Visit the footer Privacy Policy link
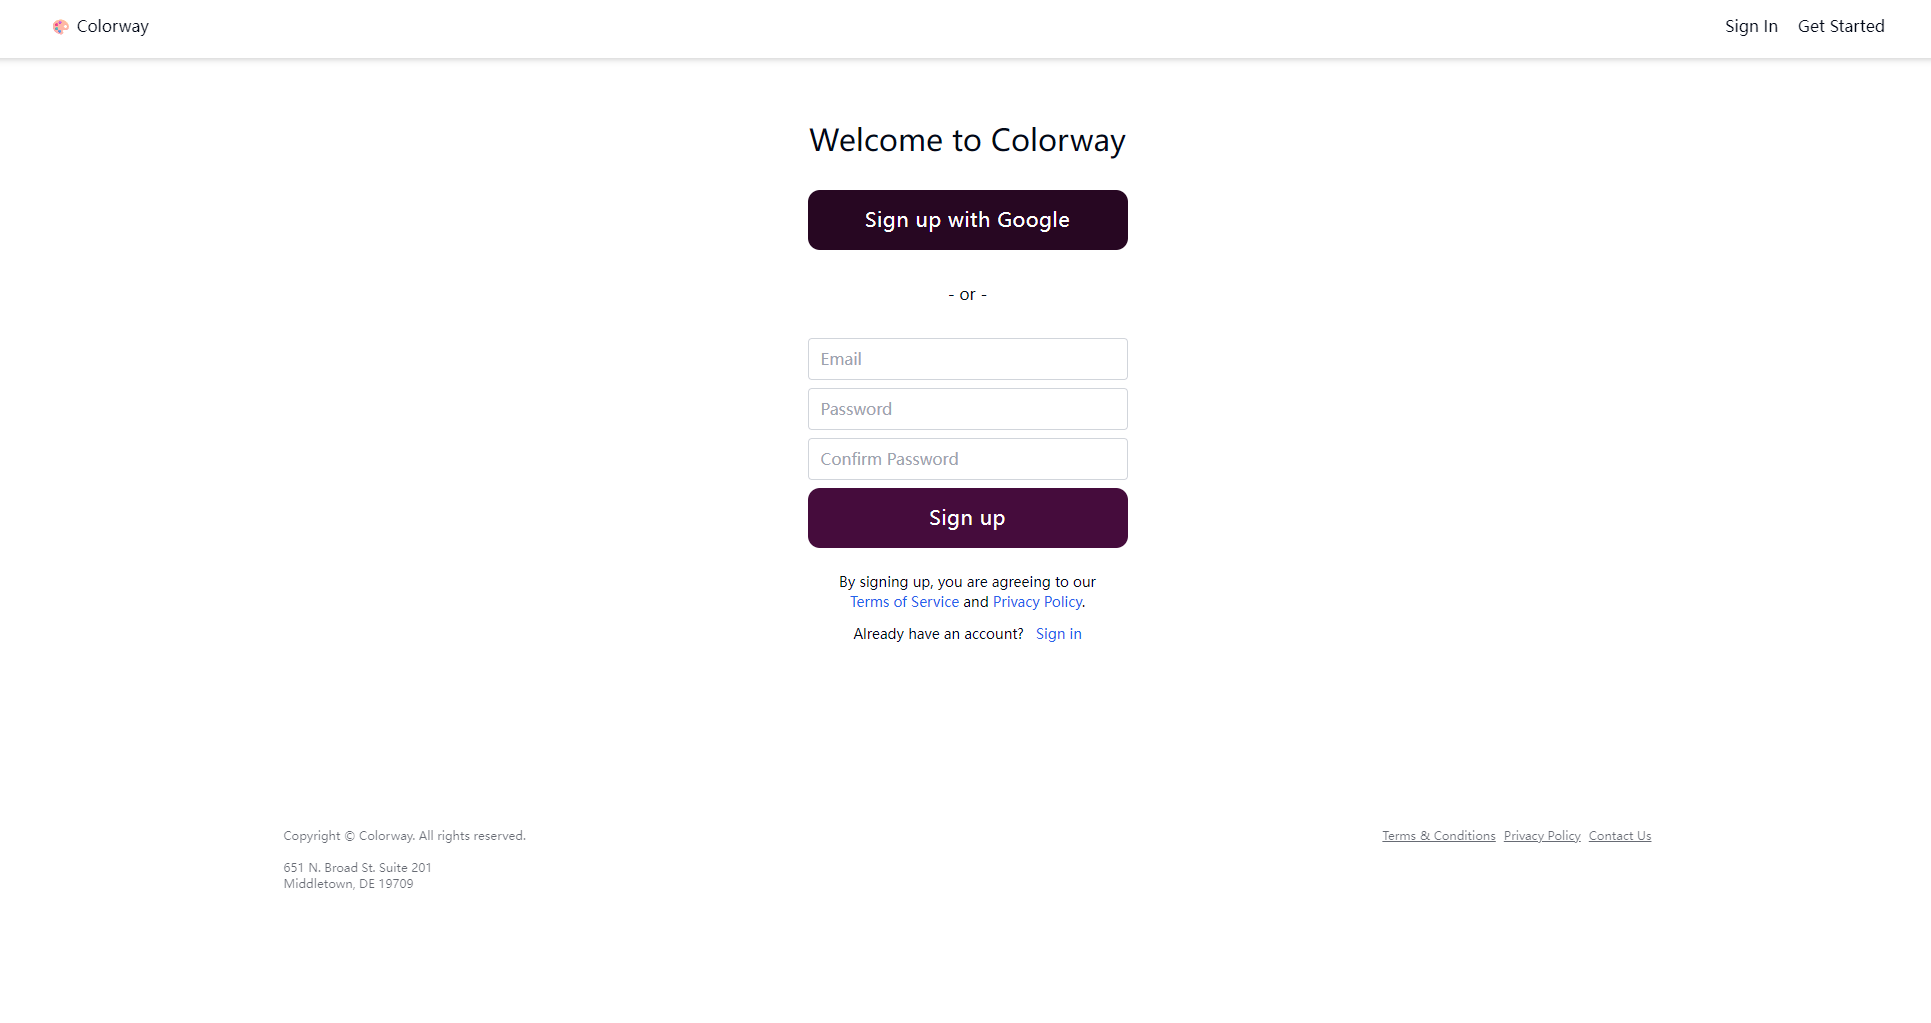This screenshot has width=1931, height=1023. pos(1541,836)
